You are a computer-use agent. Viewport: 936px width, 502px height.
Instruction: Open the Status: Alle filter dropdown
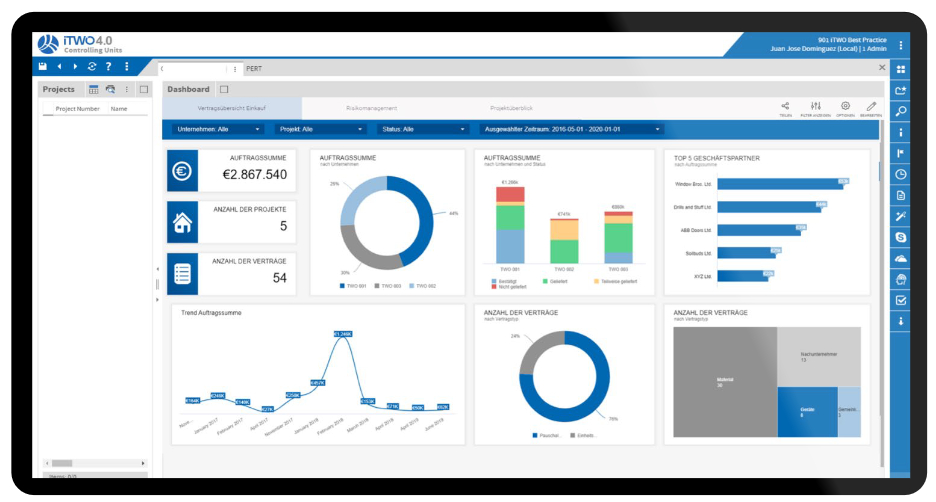click(421, 129)
